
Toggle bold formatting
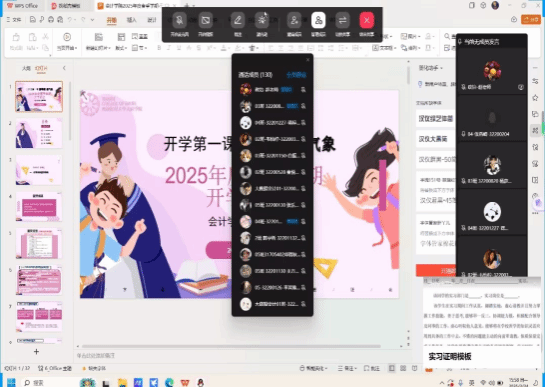[159, 48]
